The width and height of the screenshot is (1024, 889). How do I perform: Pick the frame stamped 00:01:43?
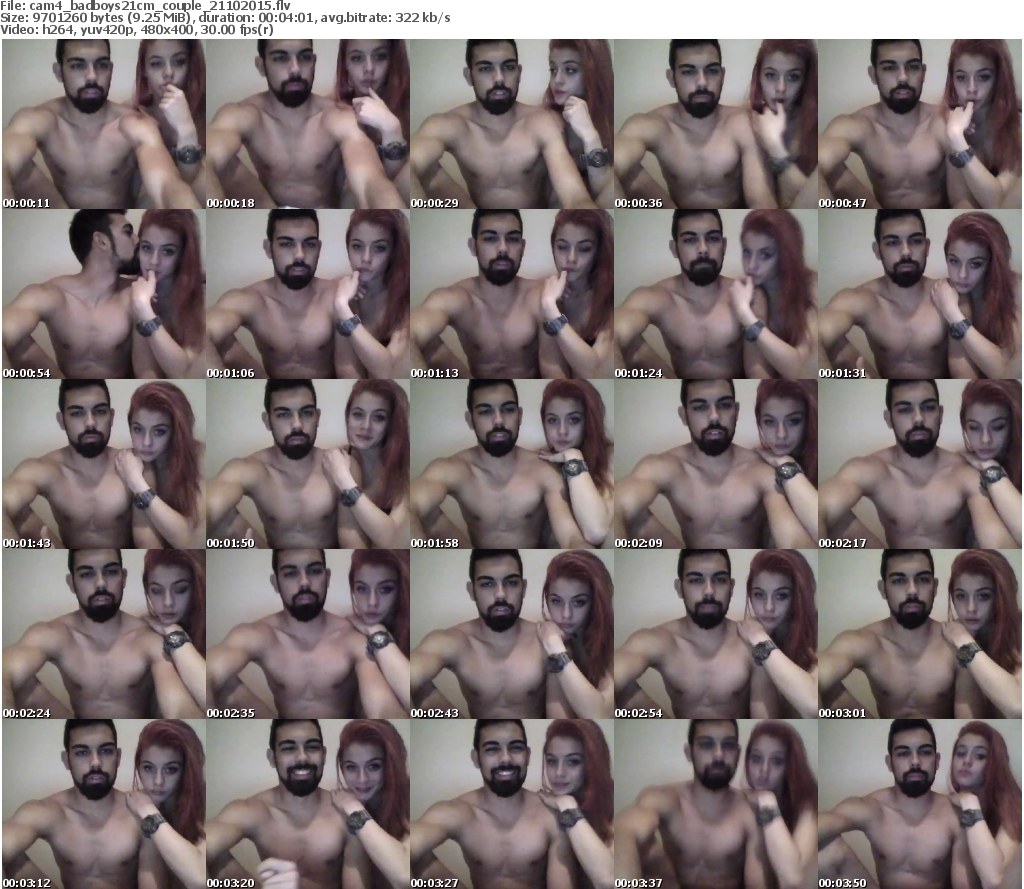104,464
